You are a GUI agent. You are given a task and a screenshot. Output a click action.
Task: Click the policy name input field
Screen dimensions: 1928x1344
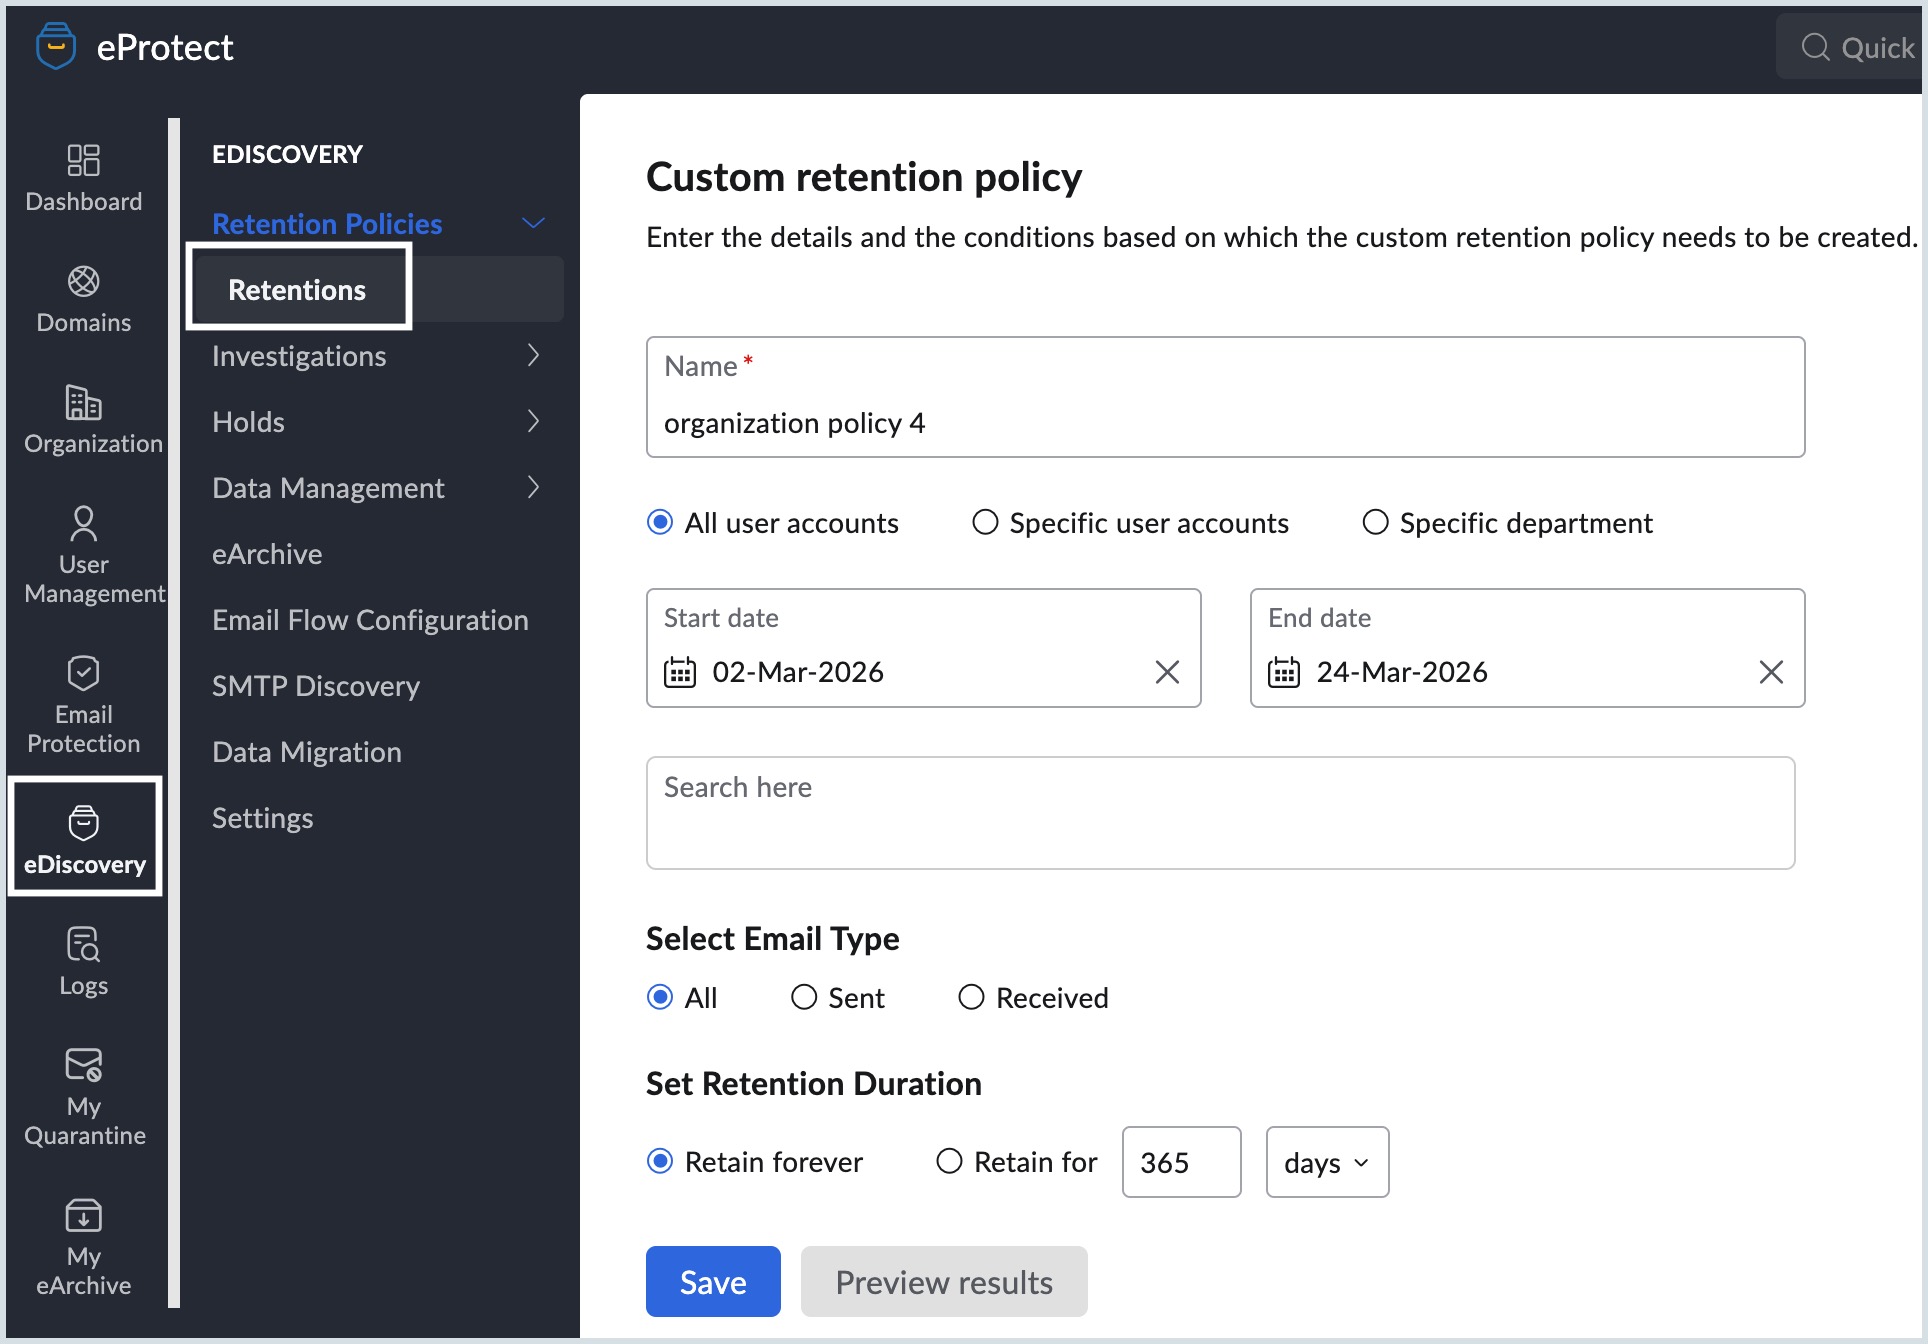tap(1225, 422)
